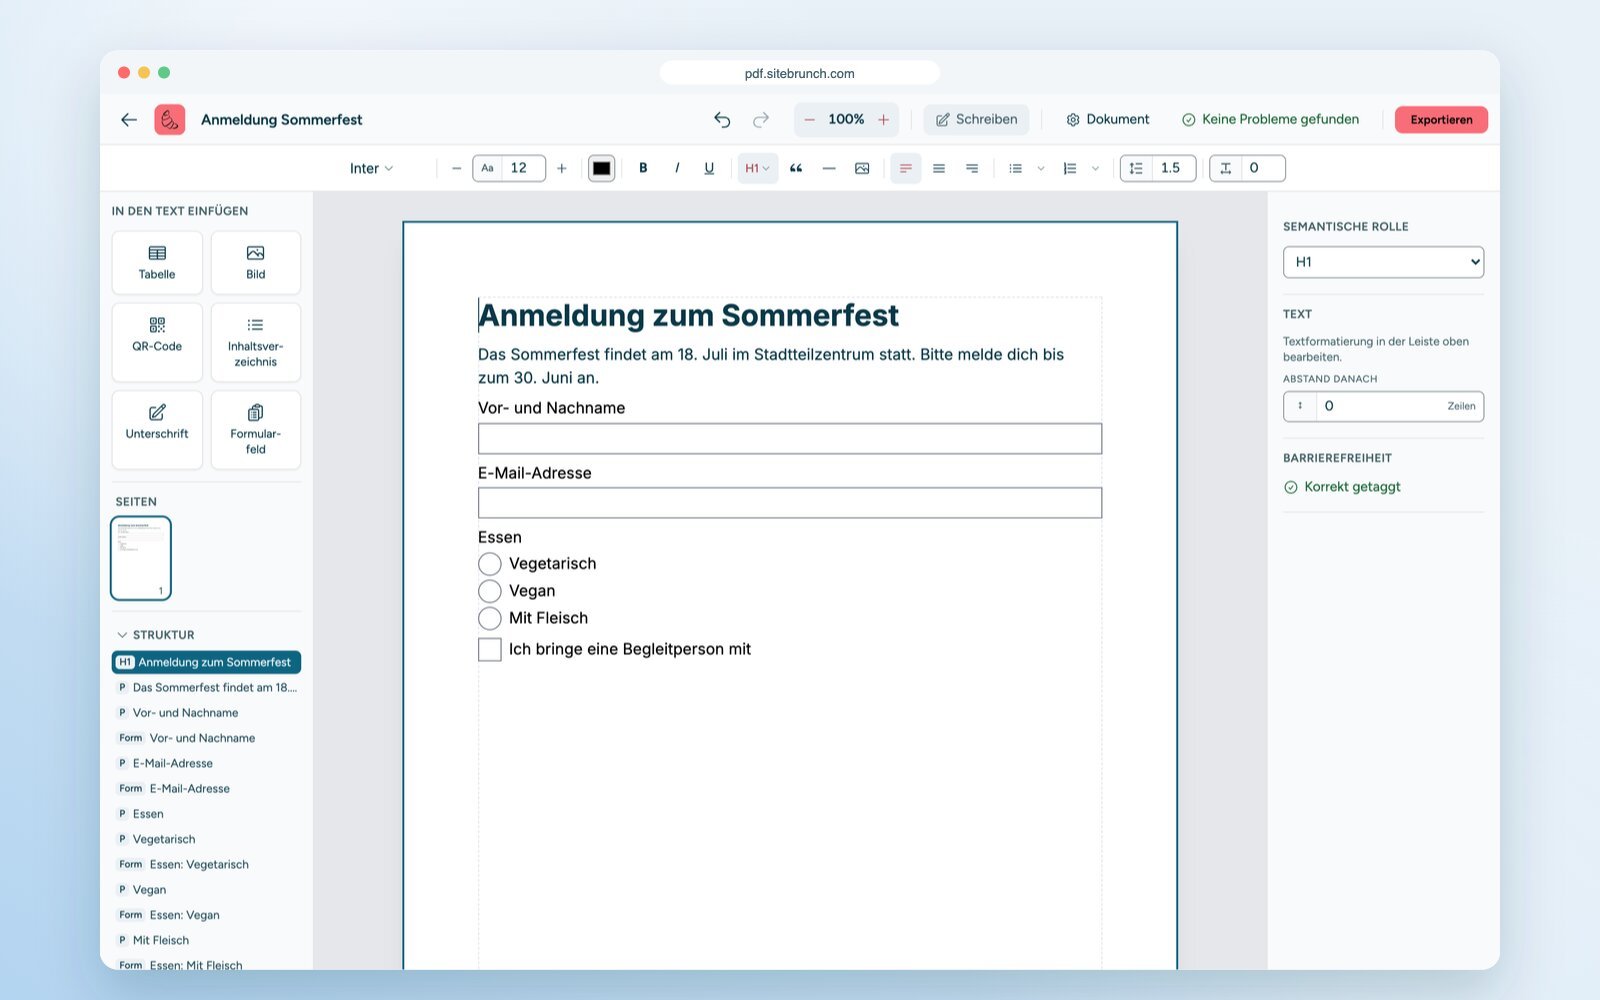Align text left
Screen dimensions: 1600x1000
(x=905, y=168)
